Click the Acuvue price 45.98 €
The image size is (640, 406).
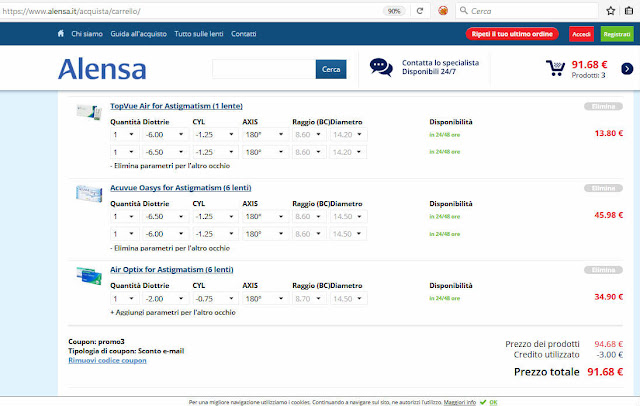(609, 215)
